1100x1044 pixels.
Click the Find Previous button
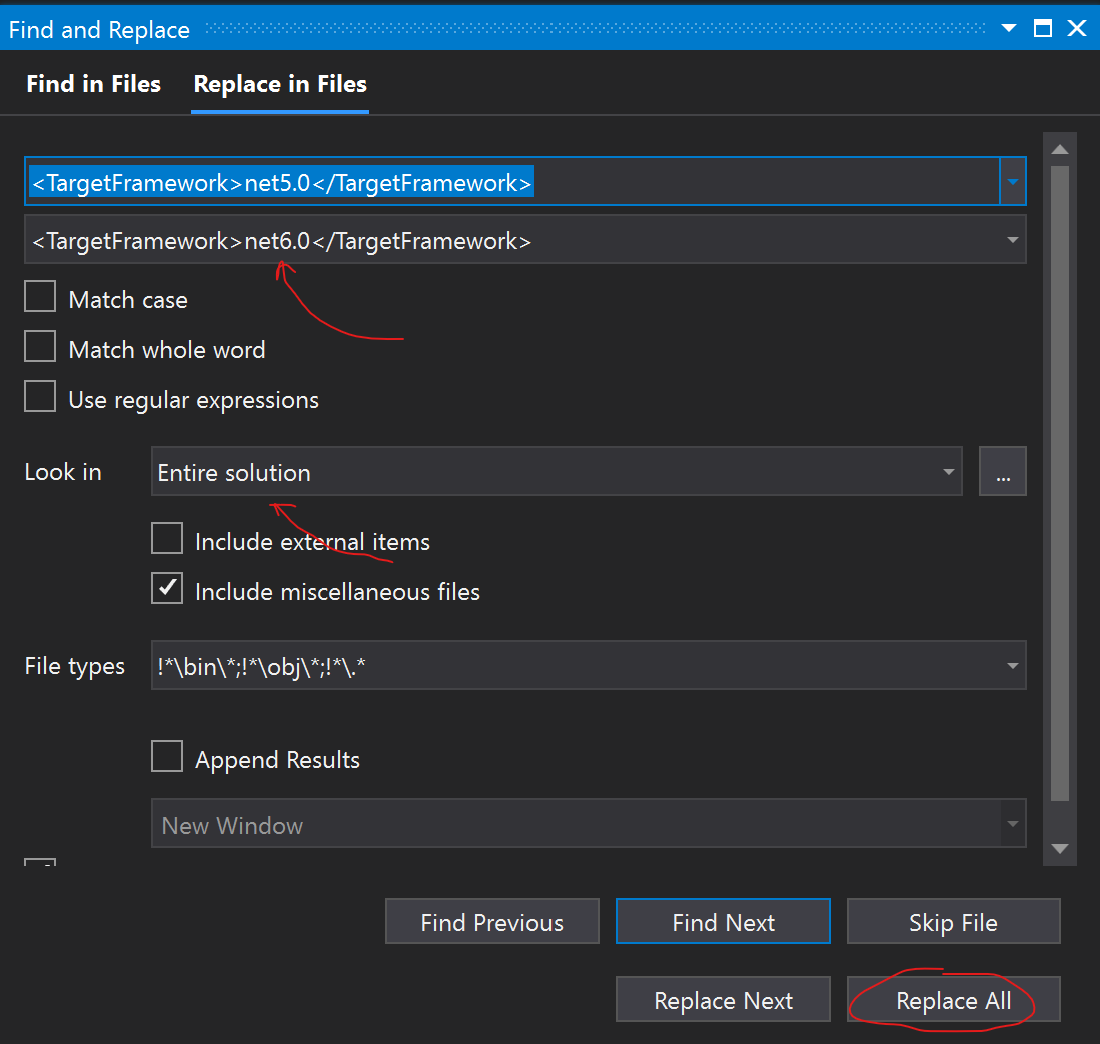[x=492, y=921]
